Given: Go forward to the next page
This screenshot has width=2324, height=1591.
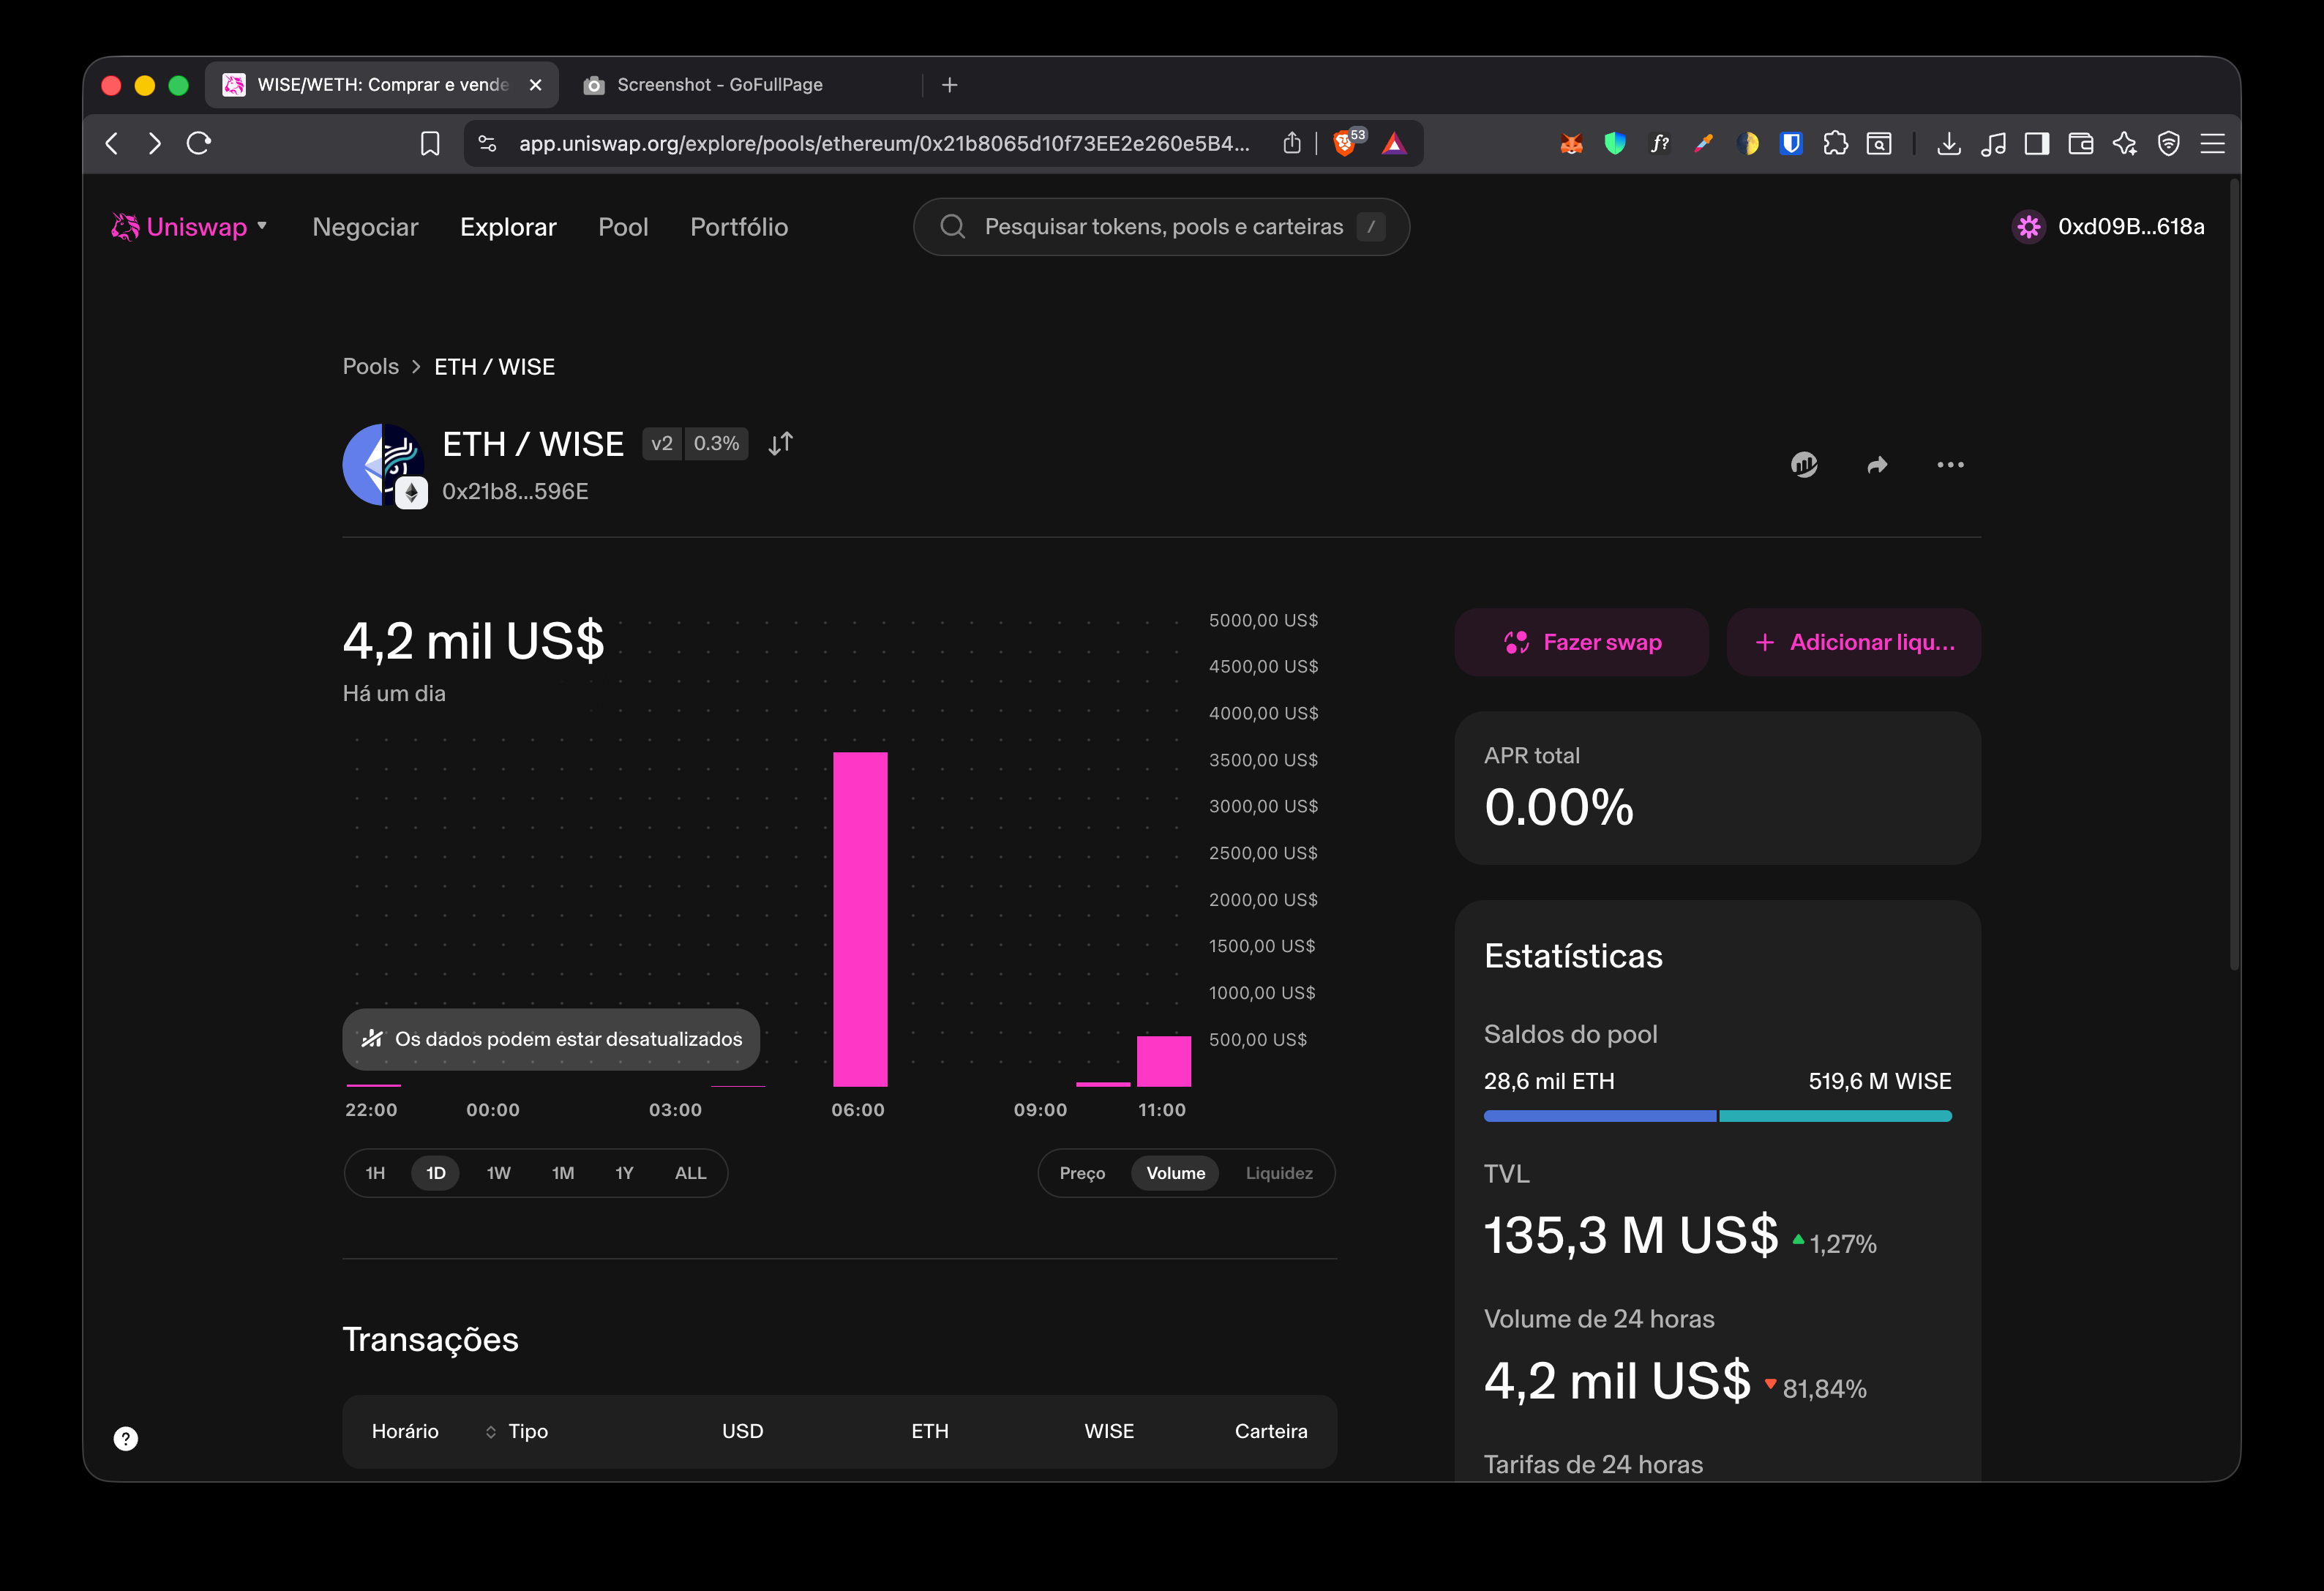Looking at the screenshot, I should click(155, 144).
